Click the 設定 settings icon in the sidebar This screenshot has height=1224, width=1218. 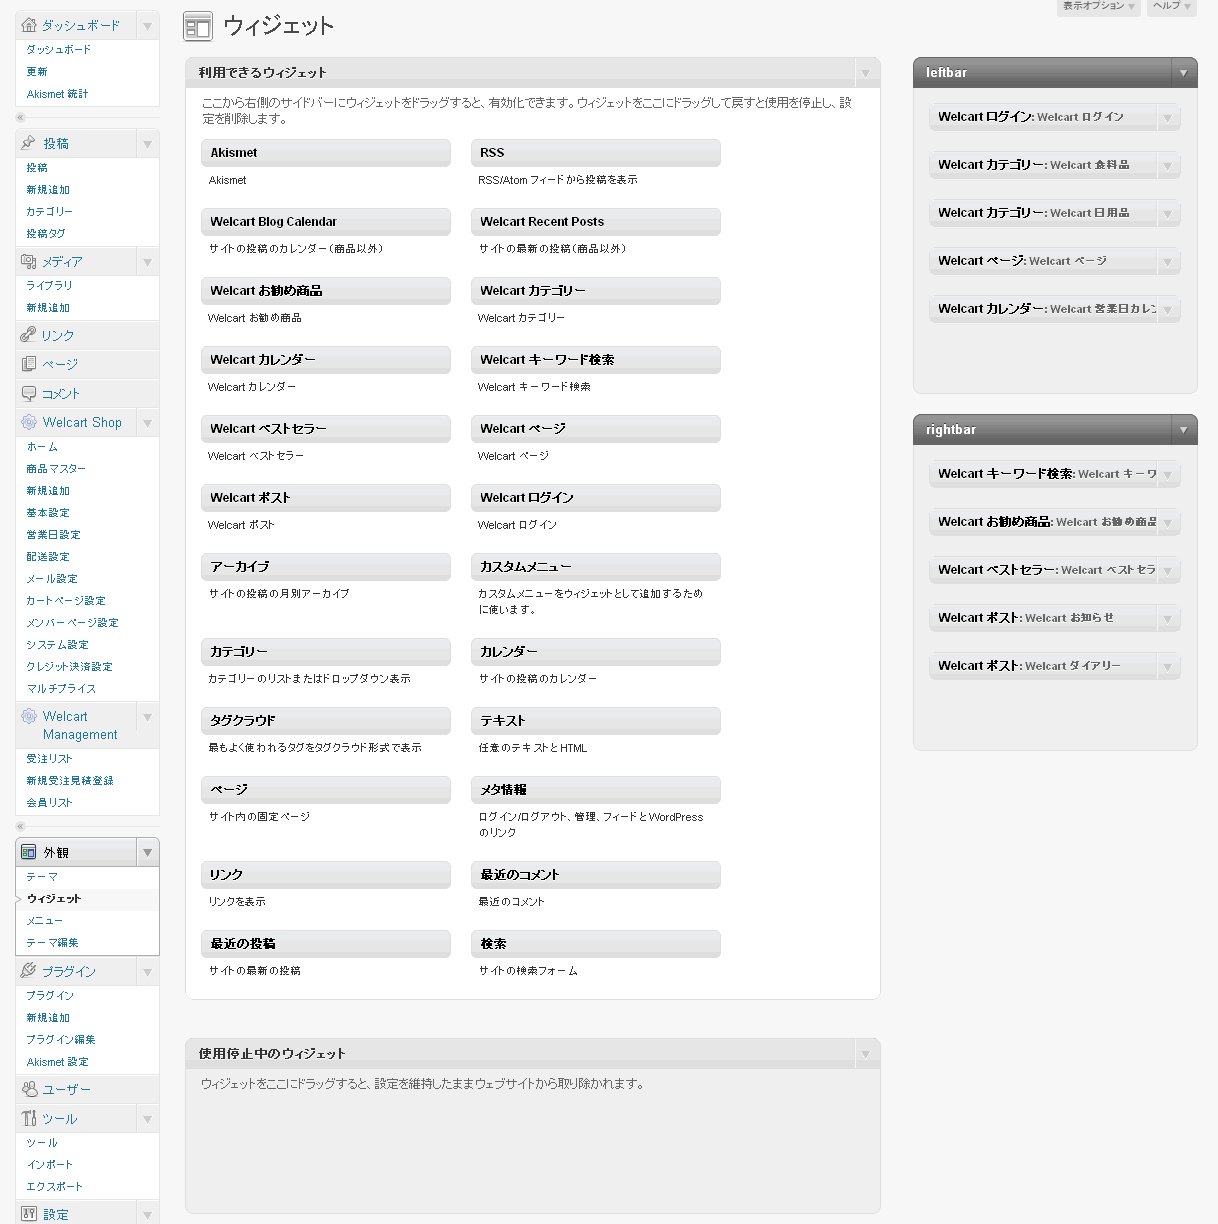point(29,1214)
